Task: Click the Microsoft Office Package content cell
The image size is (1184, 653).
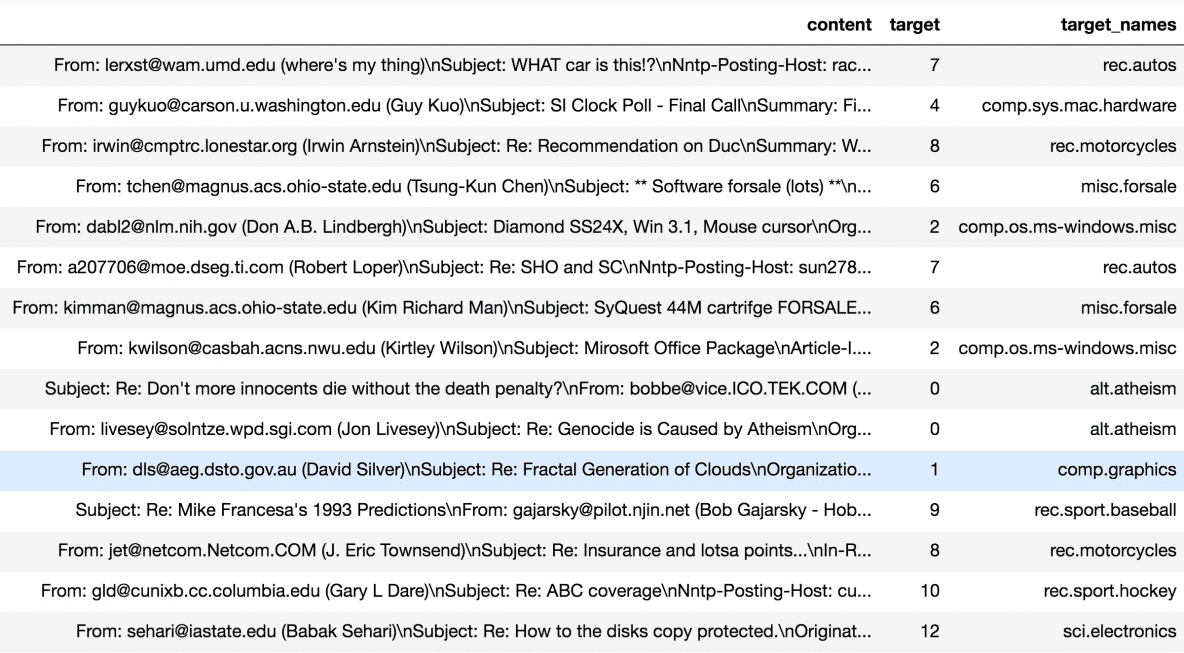Action: pos(474,348)
